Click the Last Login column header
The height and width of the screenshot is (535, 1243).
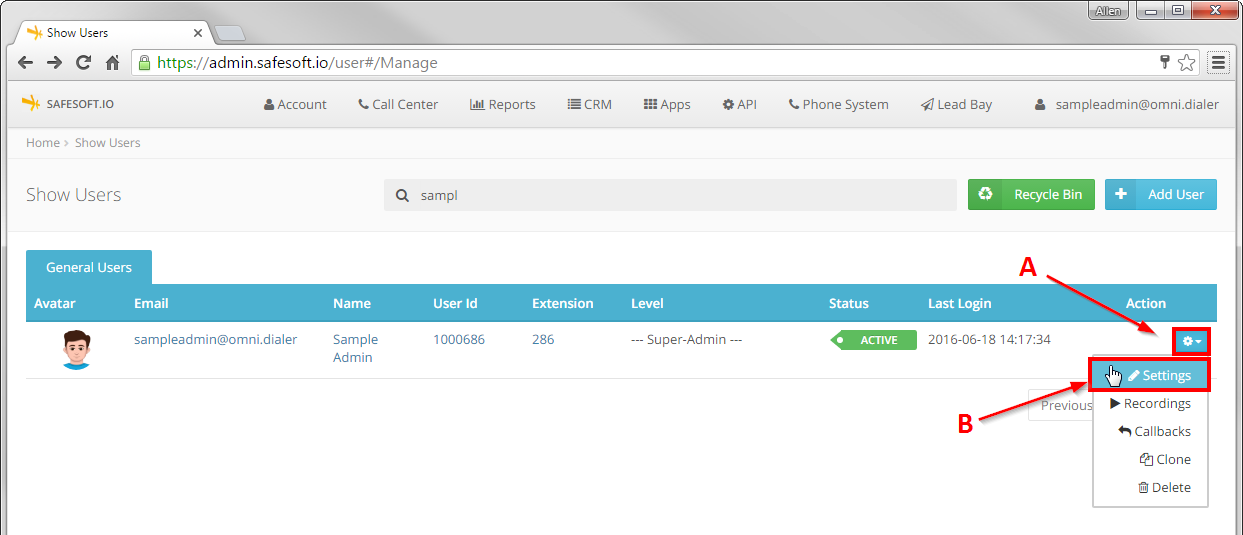coord(960,303)
